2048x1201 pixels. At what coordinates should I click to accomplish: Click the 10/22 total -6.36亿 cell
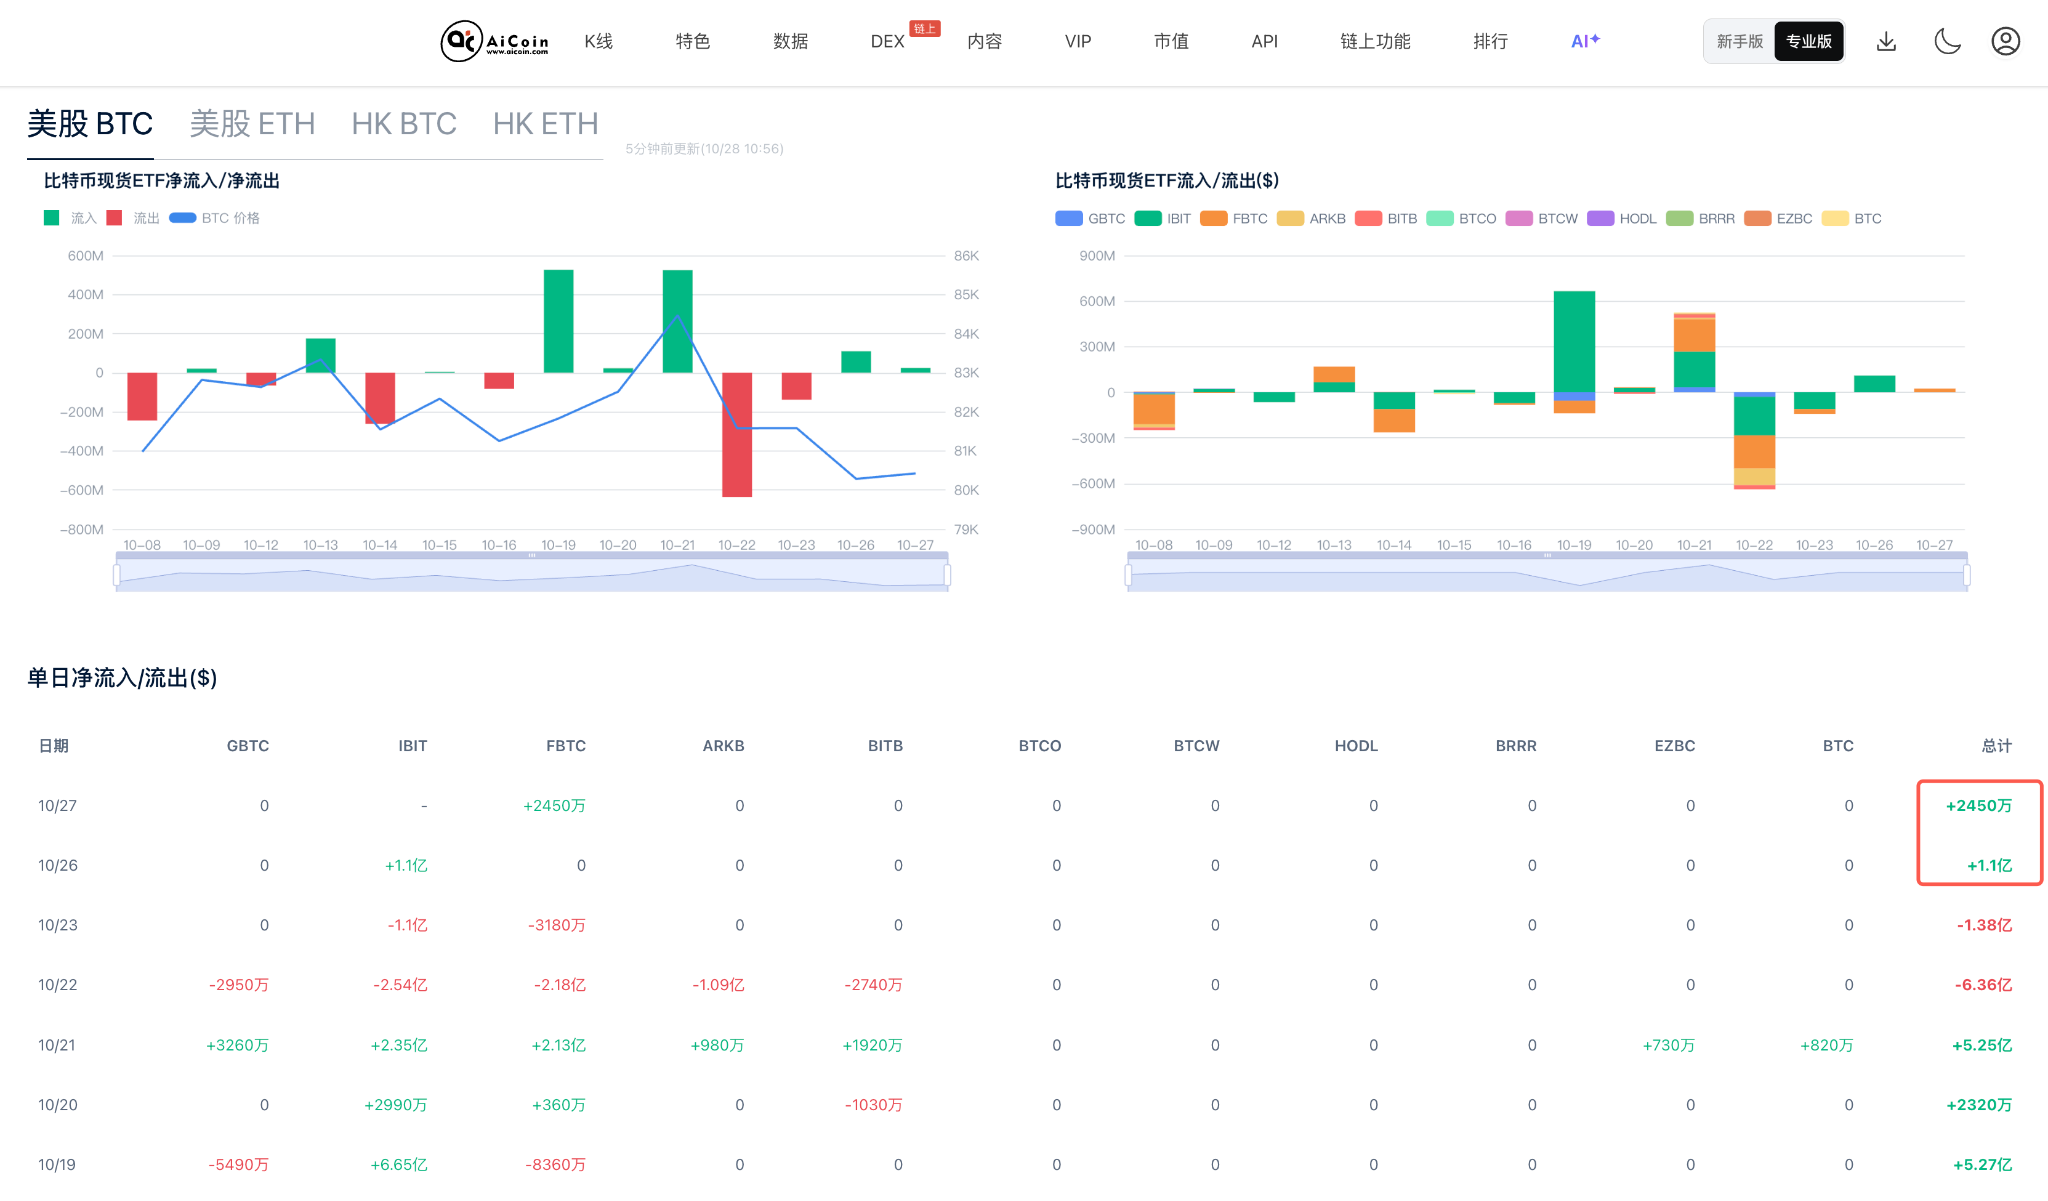pos(1983,985)
